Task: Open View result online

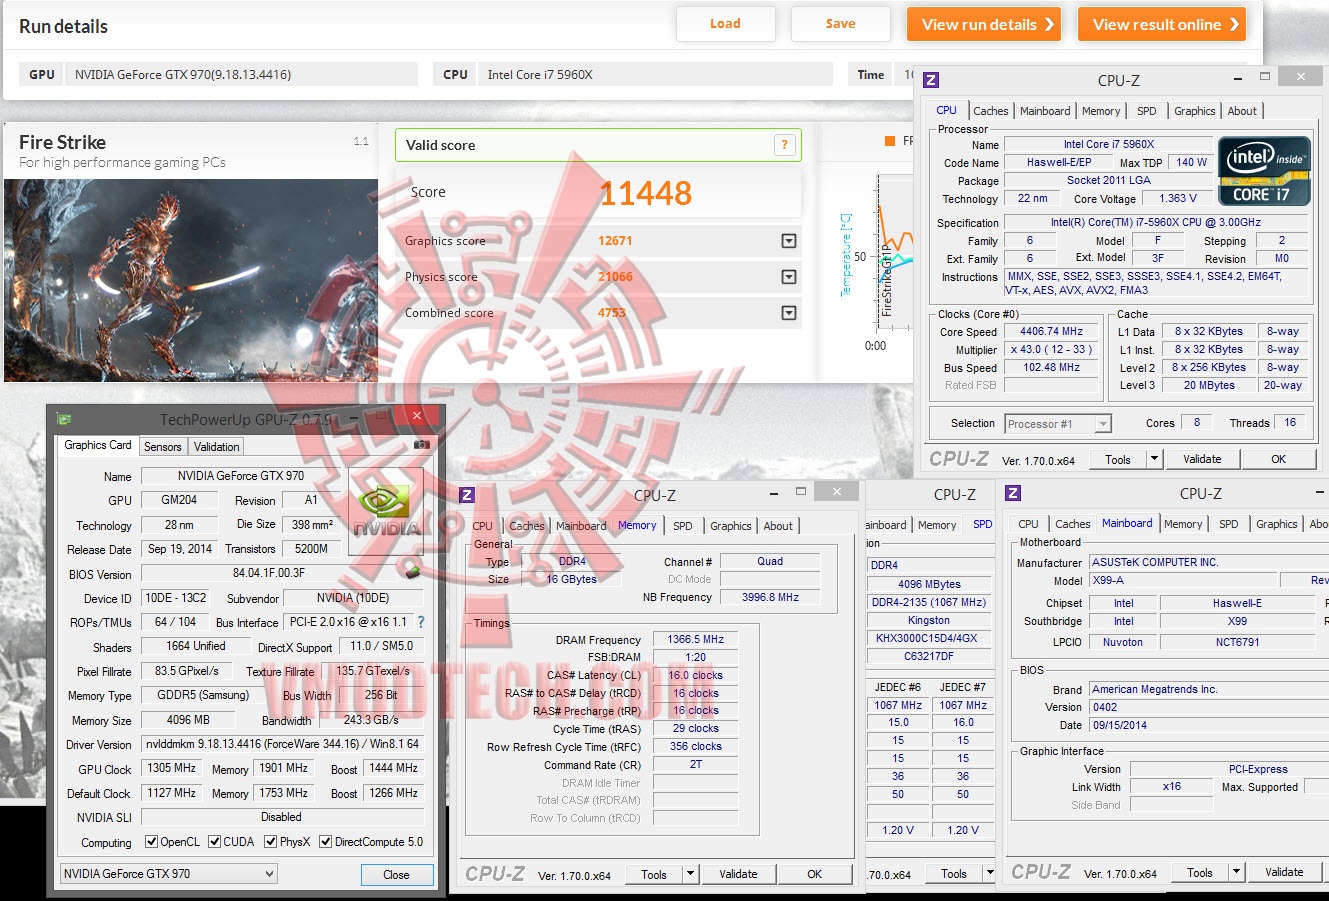Action: pyautogui.click(x=1162, y=24)
